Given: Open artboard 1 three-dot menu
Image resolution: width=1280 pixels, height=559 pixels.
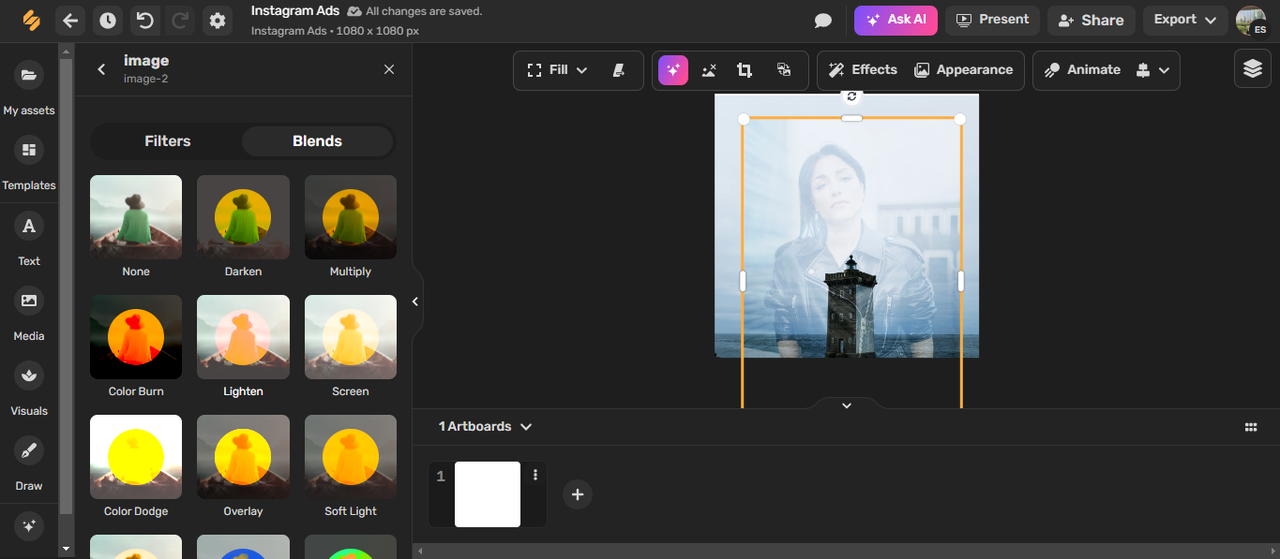Looking at the screenshot, I should click(x=535, y=475).
